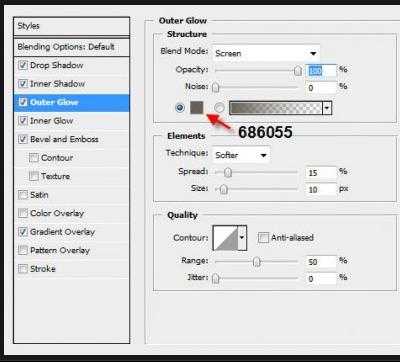Enable the Satin checkbox
Image resolution: width=400 pixels, height=362 pixels.
(23, 194)
